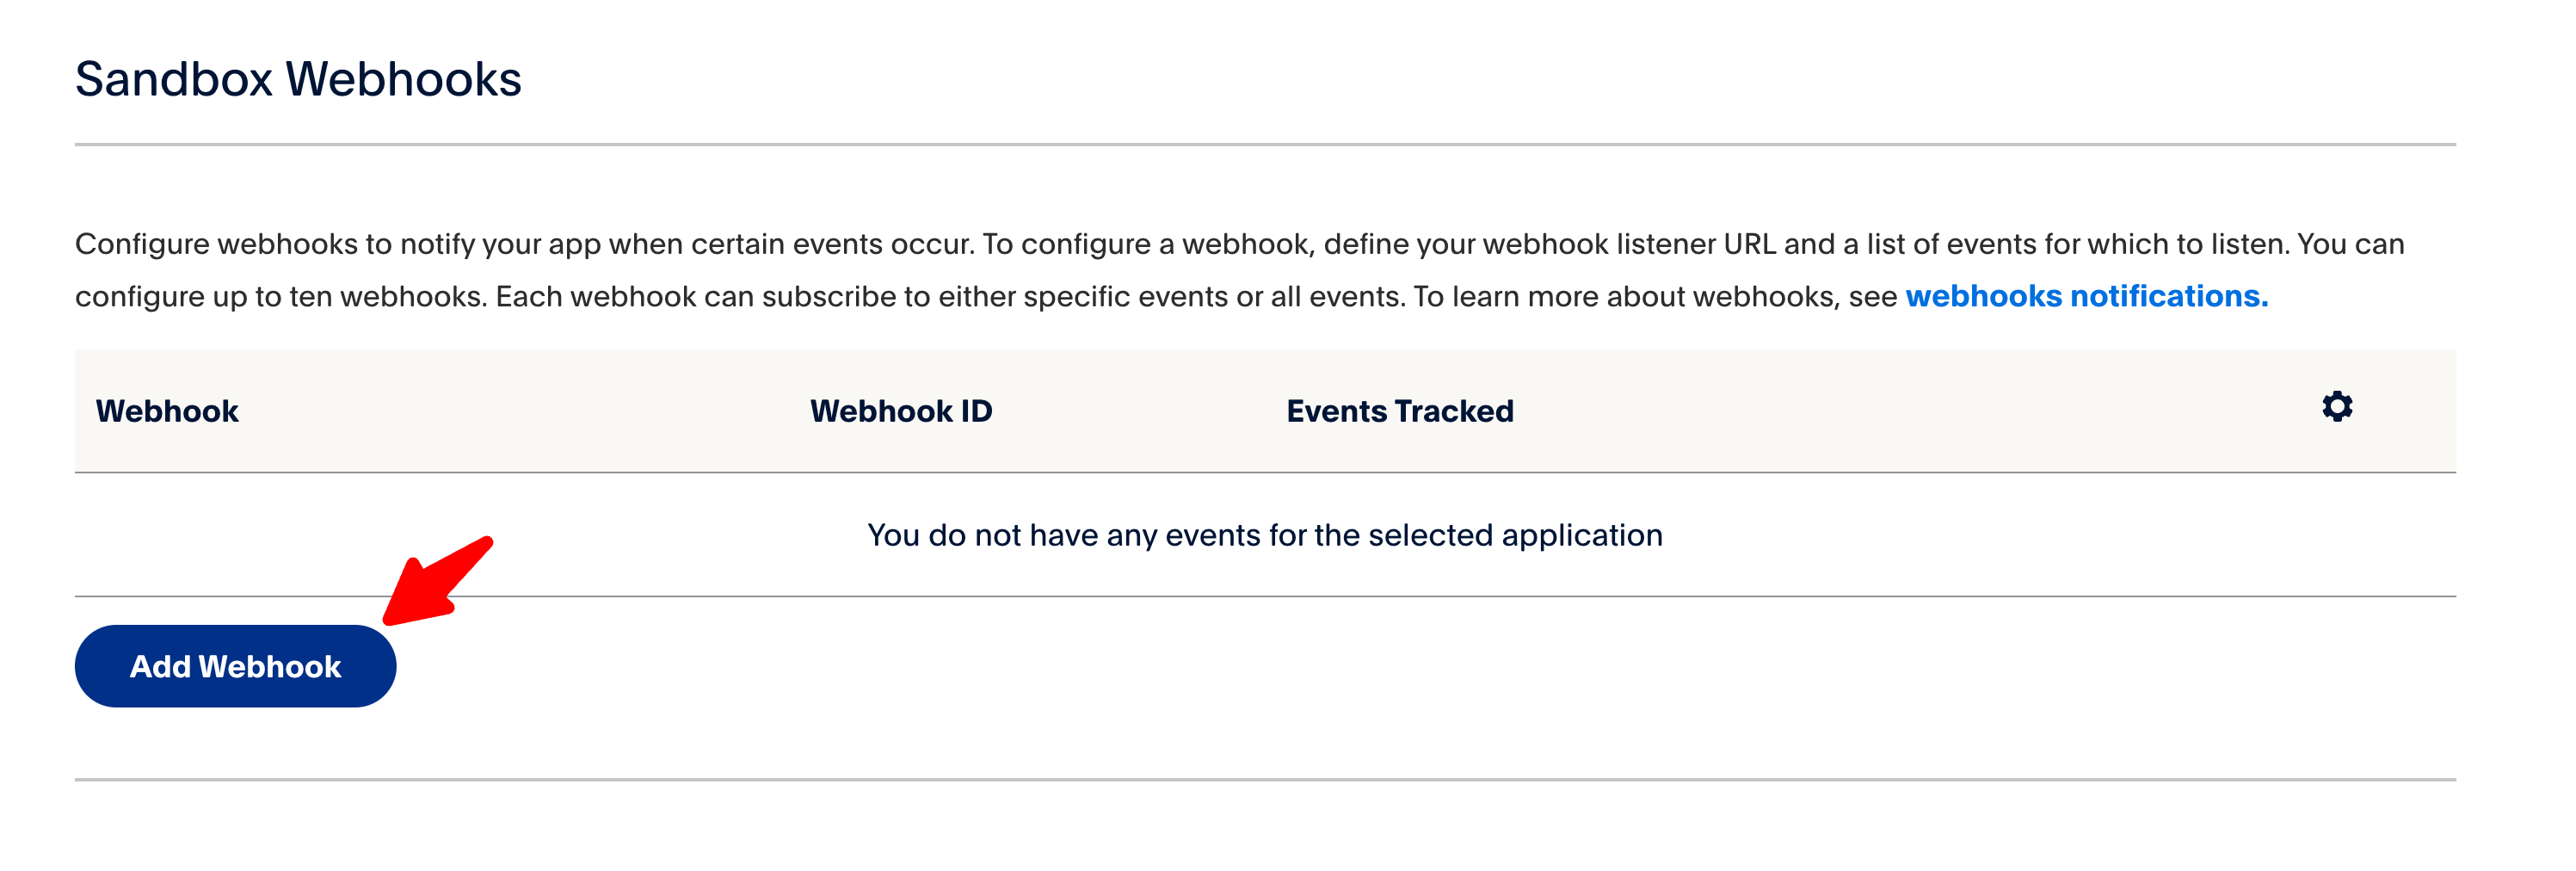This screenshot has height=871, width=2576.
Task: Click the Add Webhook button
Action: click(x=235, y=666)
